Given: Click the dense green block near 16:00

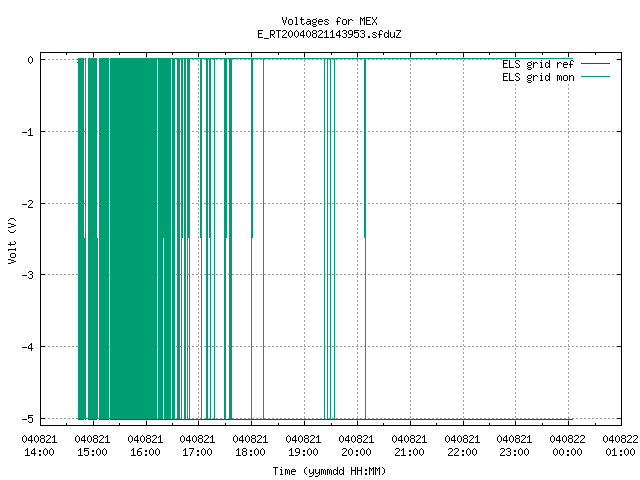Looking at the screenshot, I should (x=133, y=239).
